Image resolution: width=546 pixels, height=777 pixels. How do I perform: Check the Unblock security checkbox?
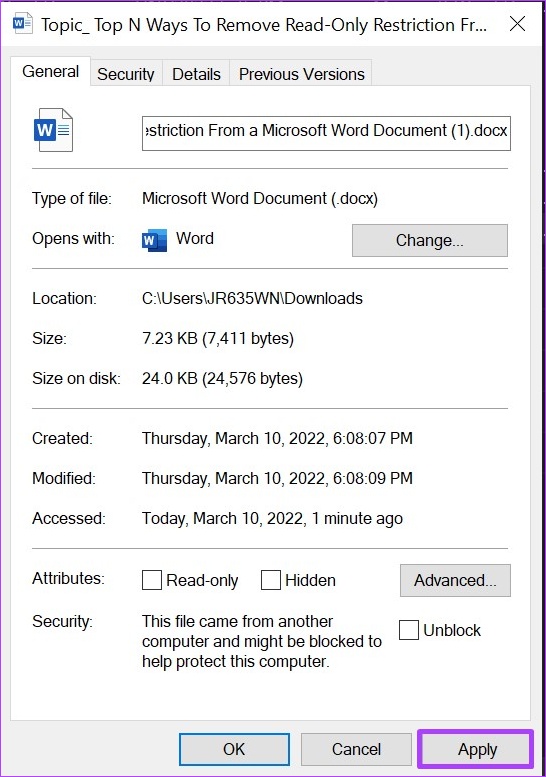coord(409,630)
